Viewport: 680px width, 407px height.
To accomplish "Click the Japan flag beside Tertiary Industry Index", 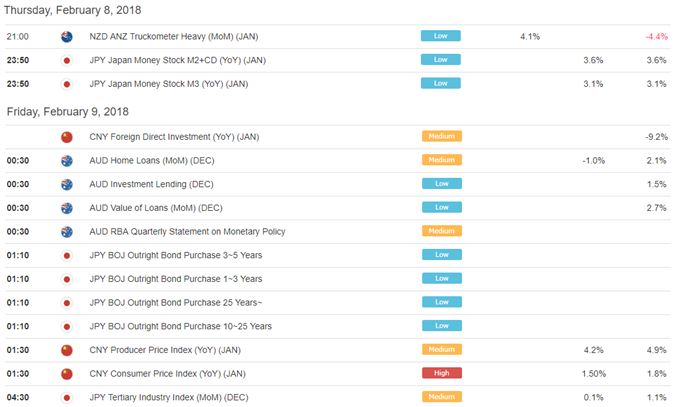I will 66,398.
